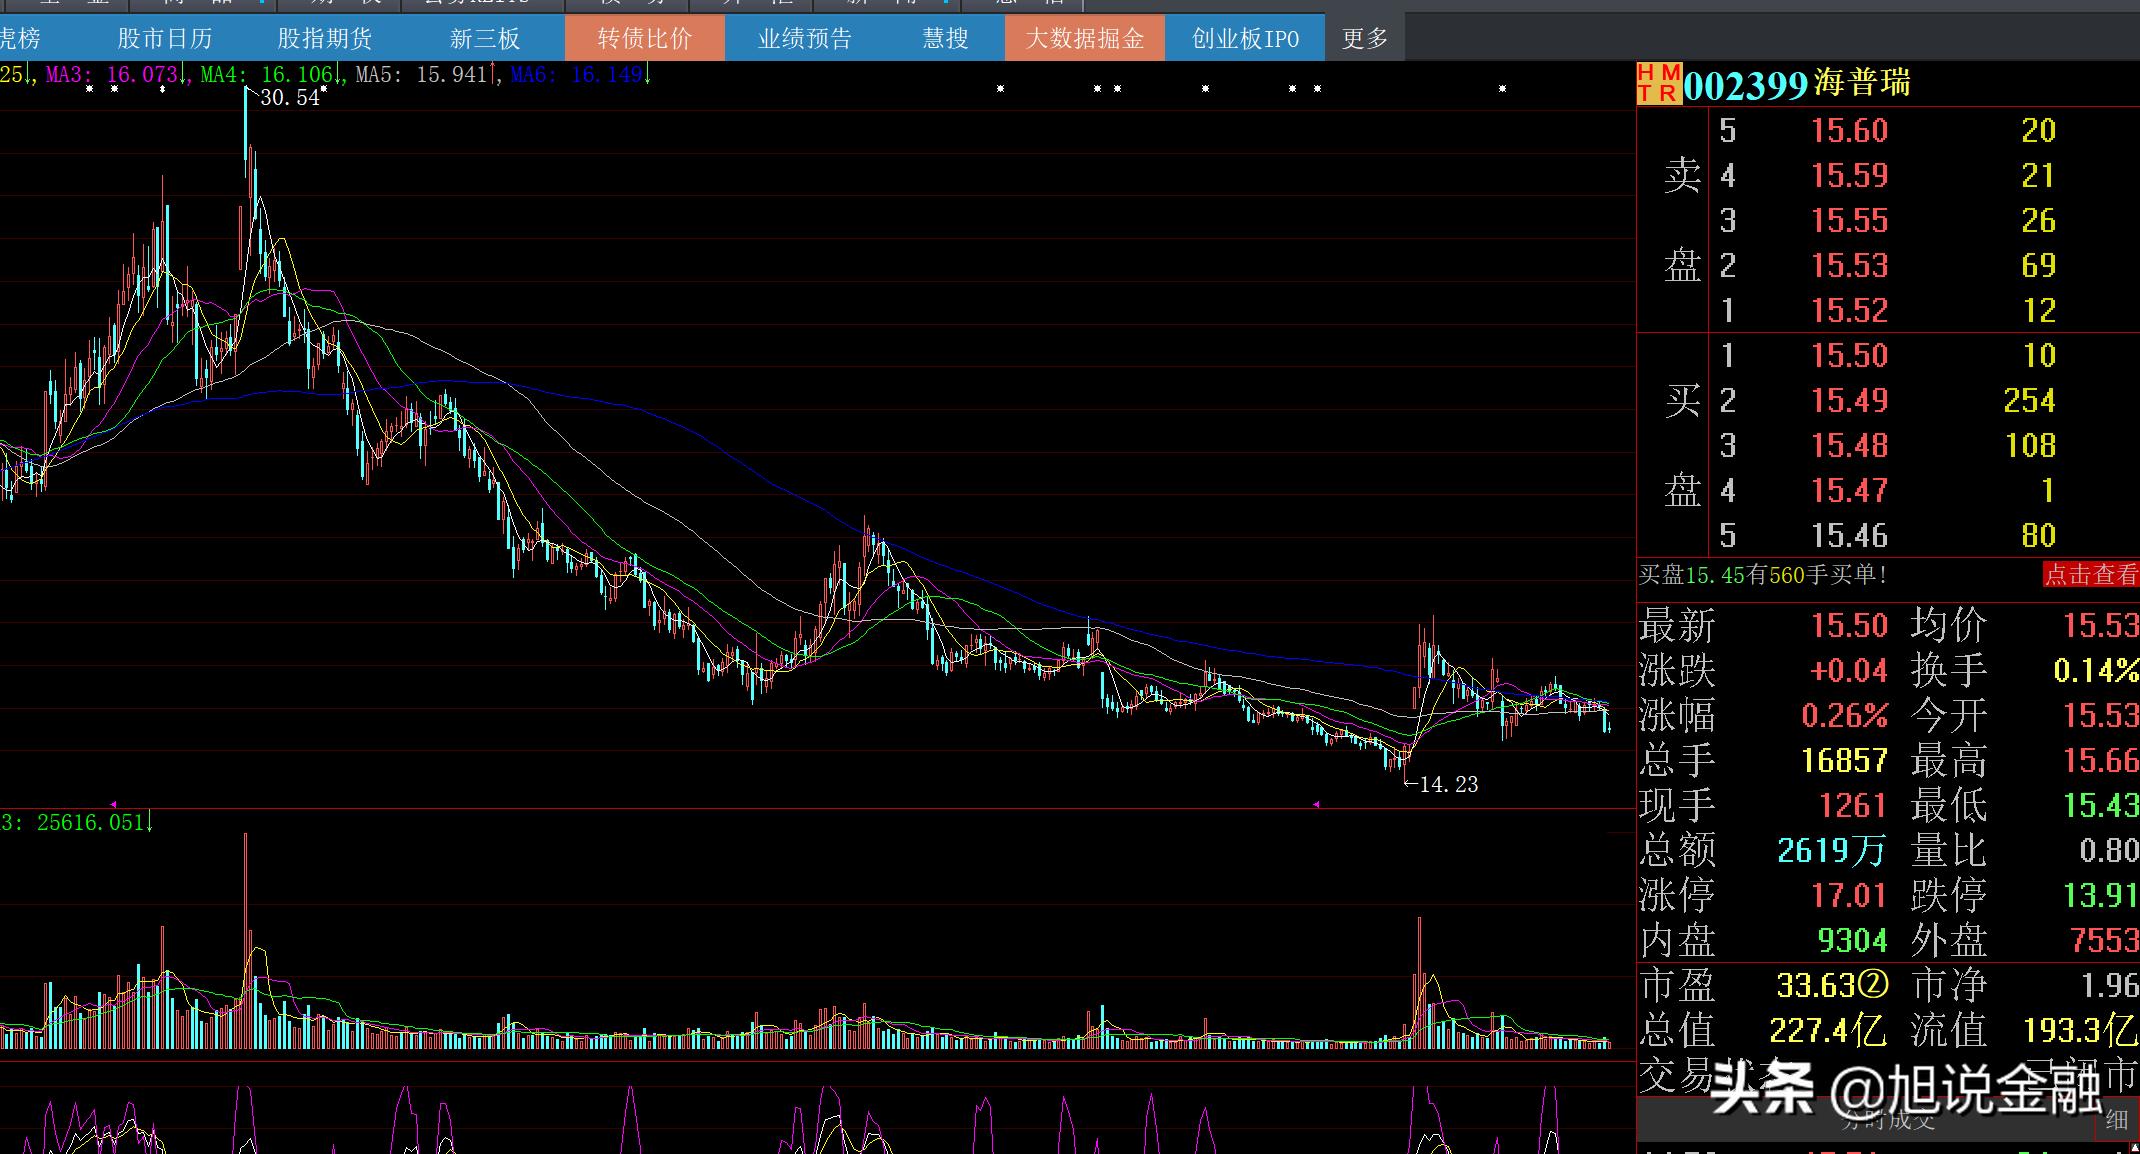Screen dimensions: 2140x1154
Task: Click the sell-1 price 15.52
Action: coord(1849,311)
